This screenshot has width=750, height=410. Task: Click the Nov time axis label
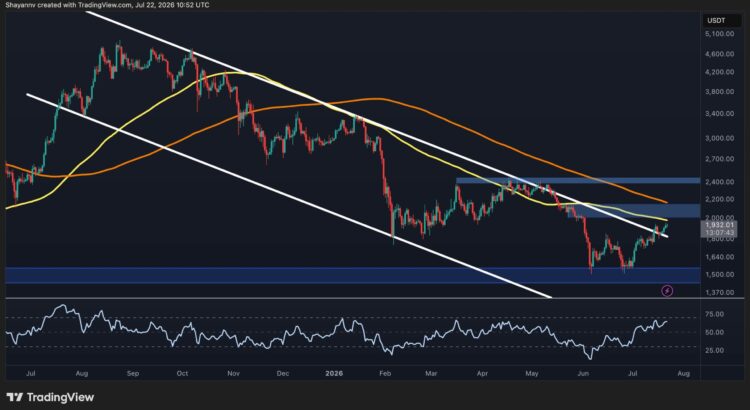tap(233, 374)
